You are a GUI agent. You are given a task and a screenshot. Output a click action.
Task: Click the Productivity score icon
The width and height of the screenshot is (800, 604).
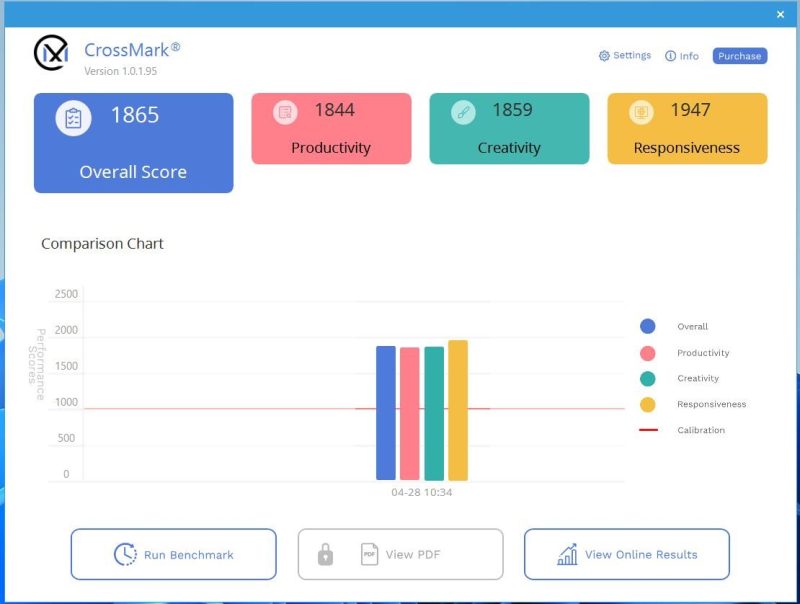click(285, 112)
